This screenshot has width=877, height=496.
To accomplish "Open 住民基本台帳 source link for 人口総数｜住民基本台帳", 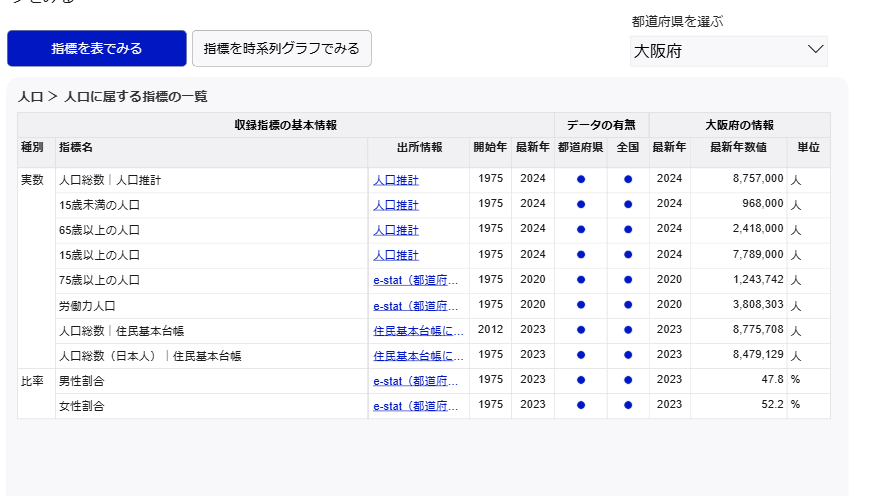I will tap(418, 331).
